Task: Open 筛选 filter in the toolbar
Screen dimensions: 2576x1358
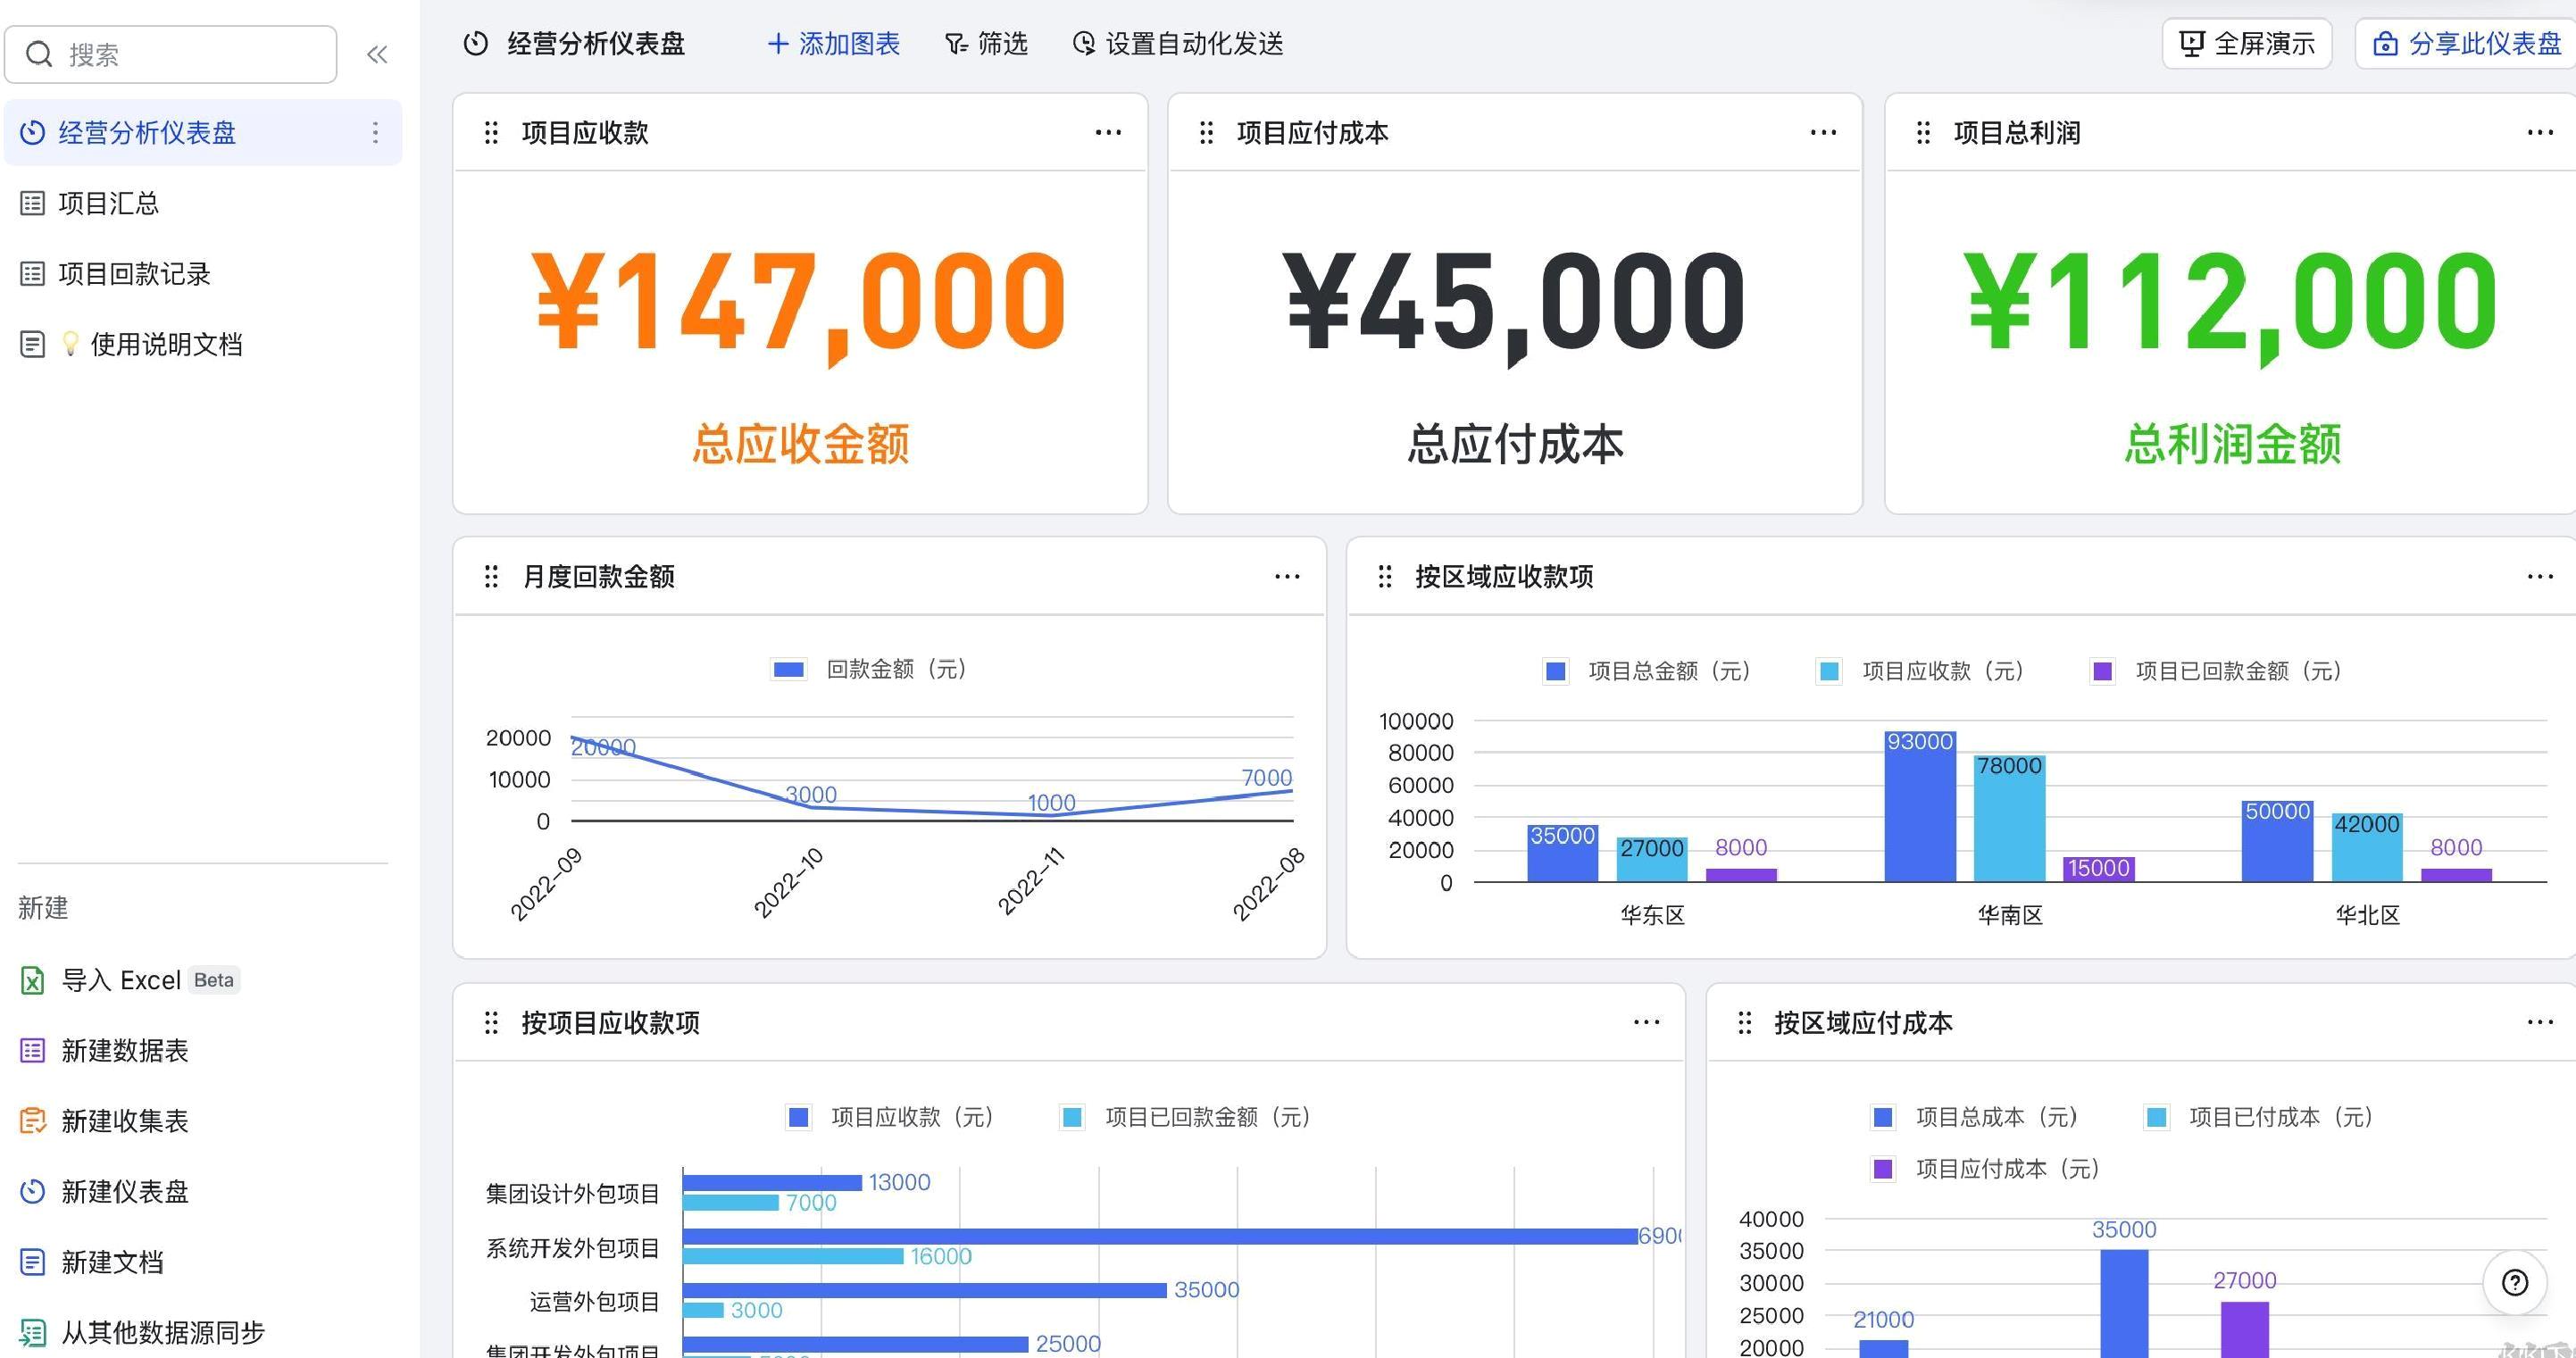Action: (x=985, y=44)
